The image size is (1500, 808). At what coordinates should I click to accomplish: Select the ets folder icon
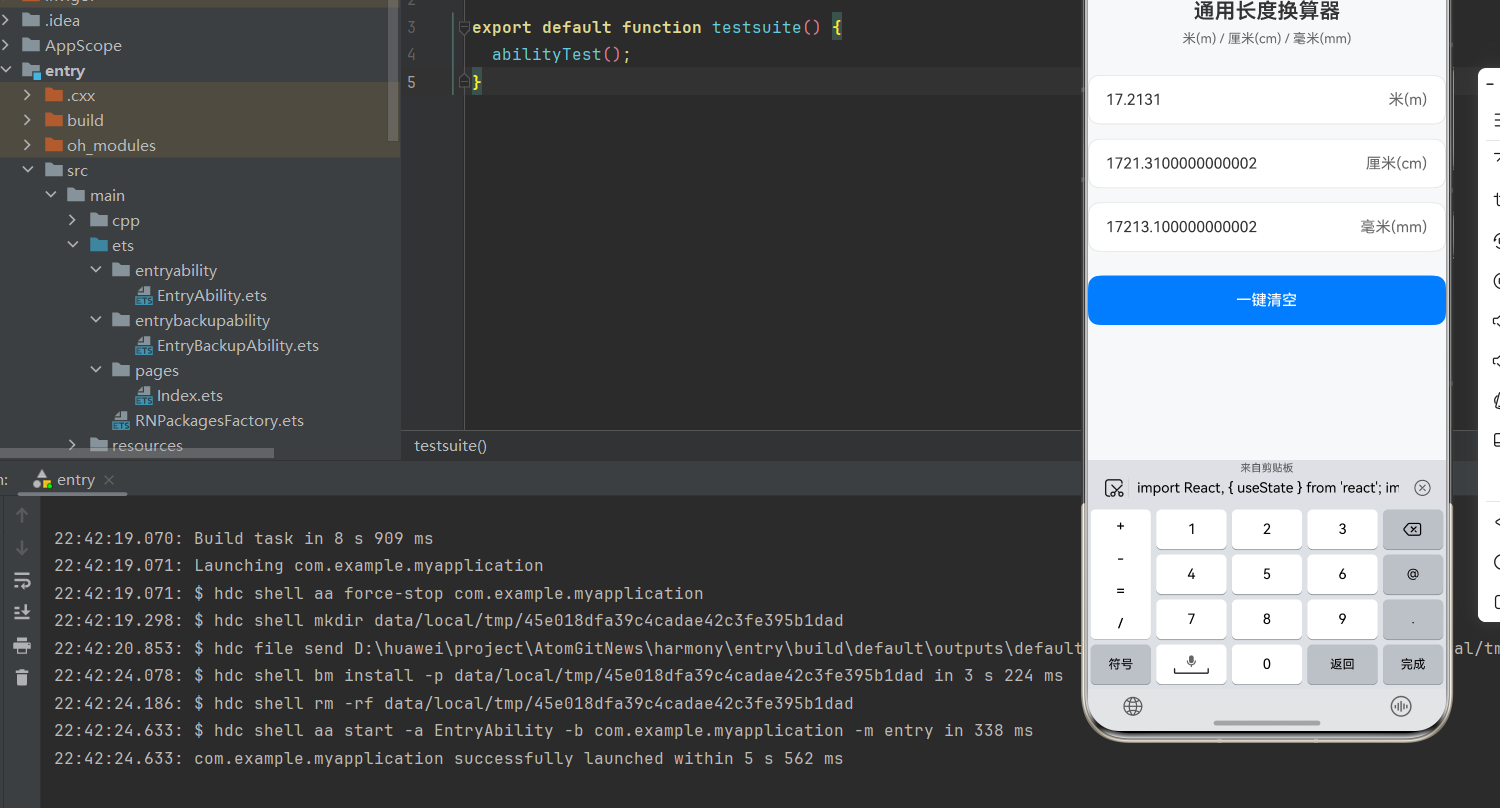[x=99, y=245]
